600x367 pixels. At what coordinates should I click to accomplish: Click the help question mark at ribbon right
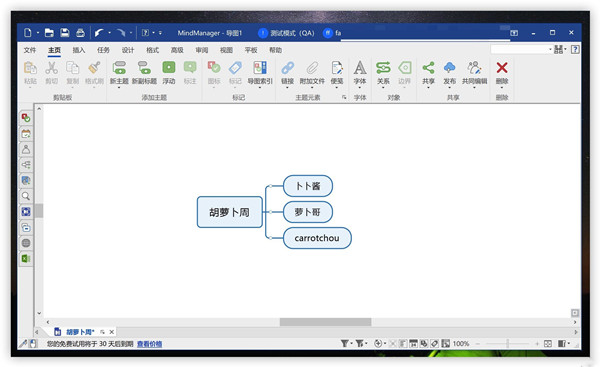coord(575,49)
